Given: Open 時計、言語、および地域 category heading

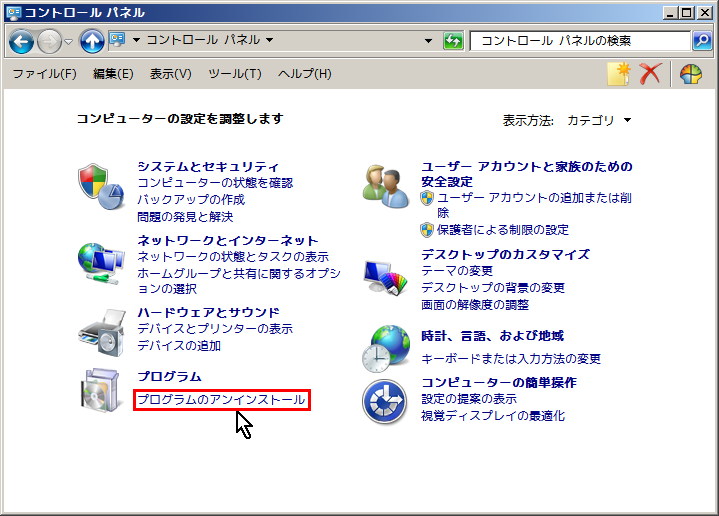Looking at the screenshot, I should [x=492, y=336].
